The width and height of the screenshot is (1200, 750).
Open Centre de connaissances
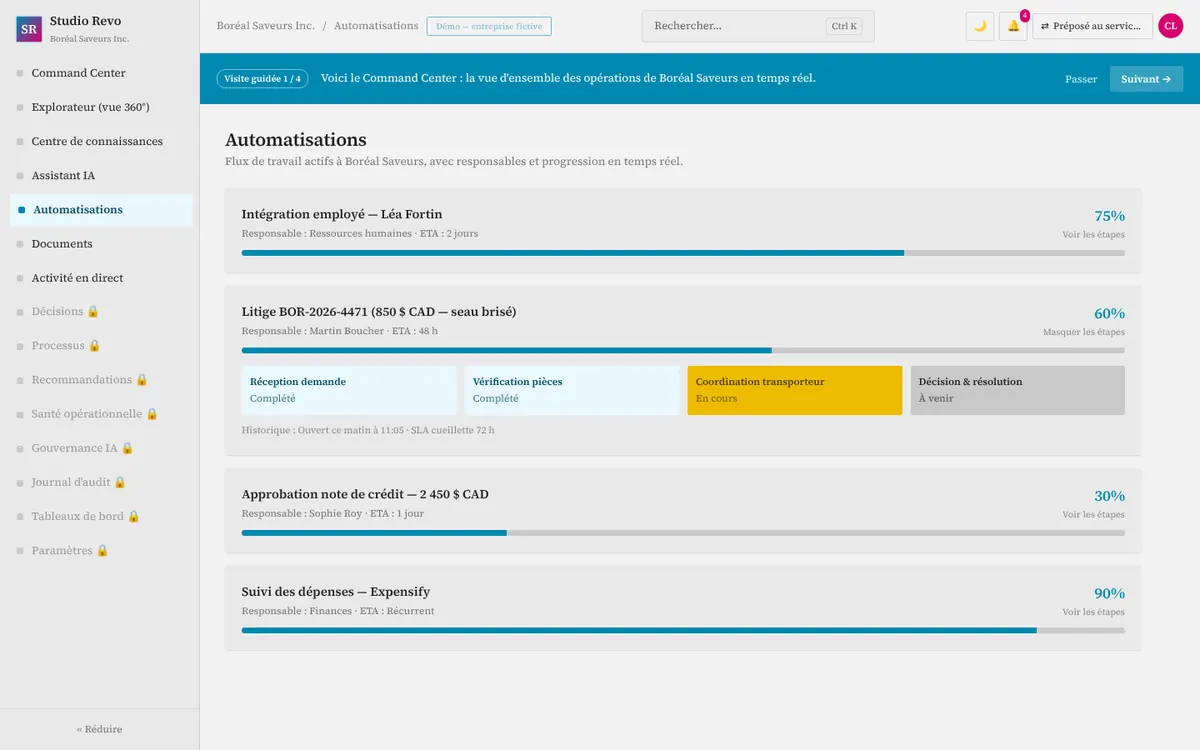[x=100, y=141]
